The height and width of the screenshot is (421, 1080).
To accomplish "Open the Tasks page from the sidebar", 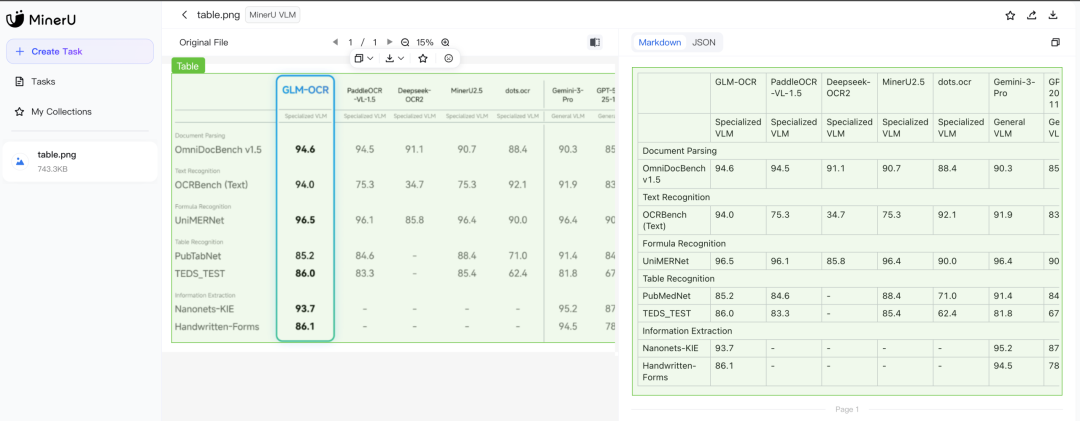I will coord(80,81).
